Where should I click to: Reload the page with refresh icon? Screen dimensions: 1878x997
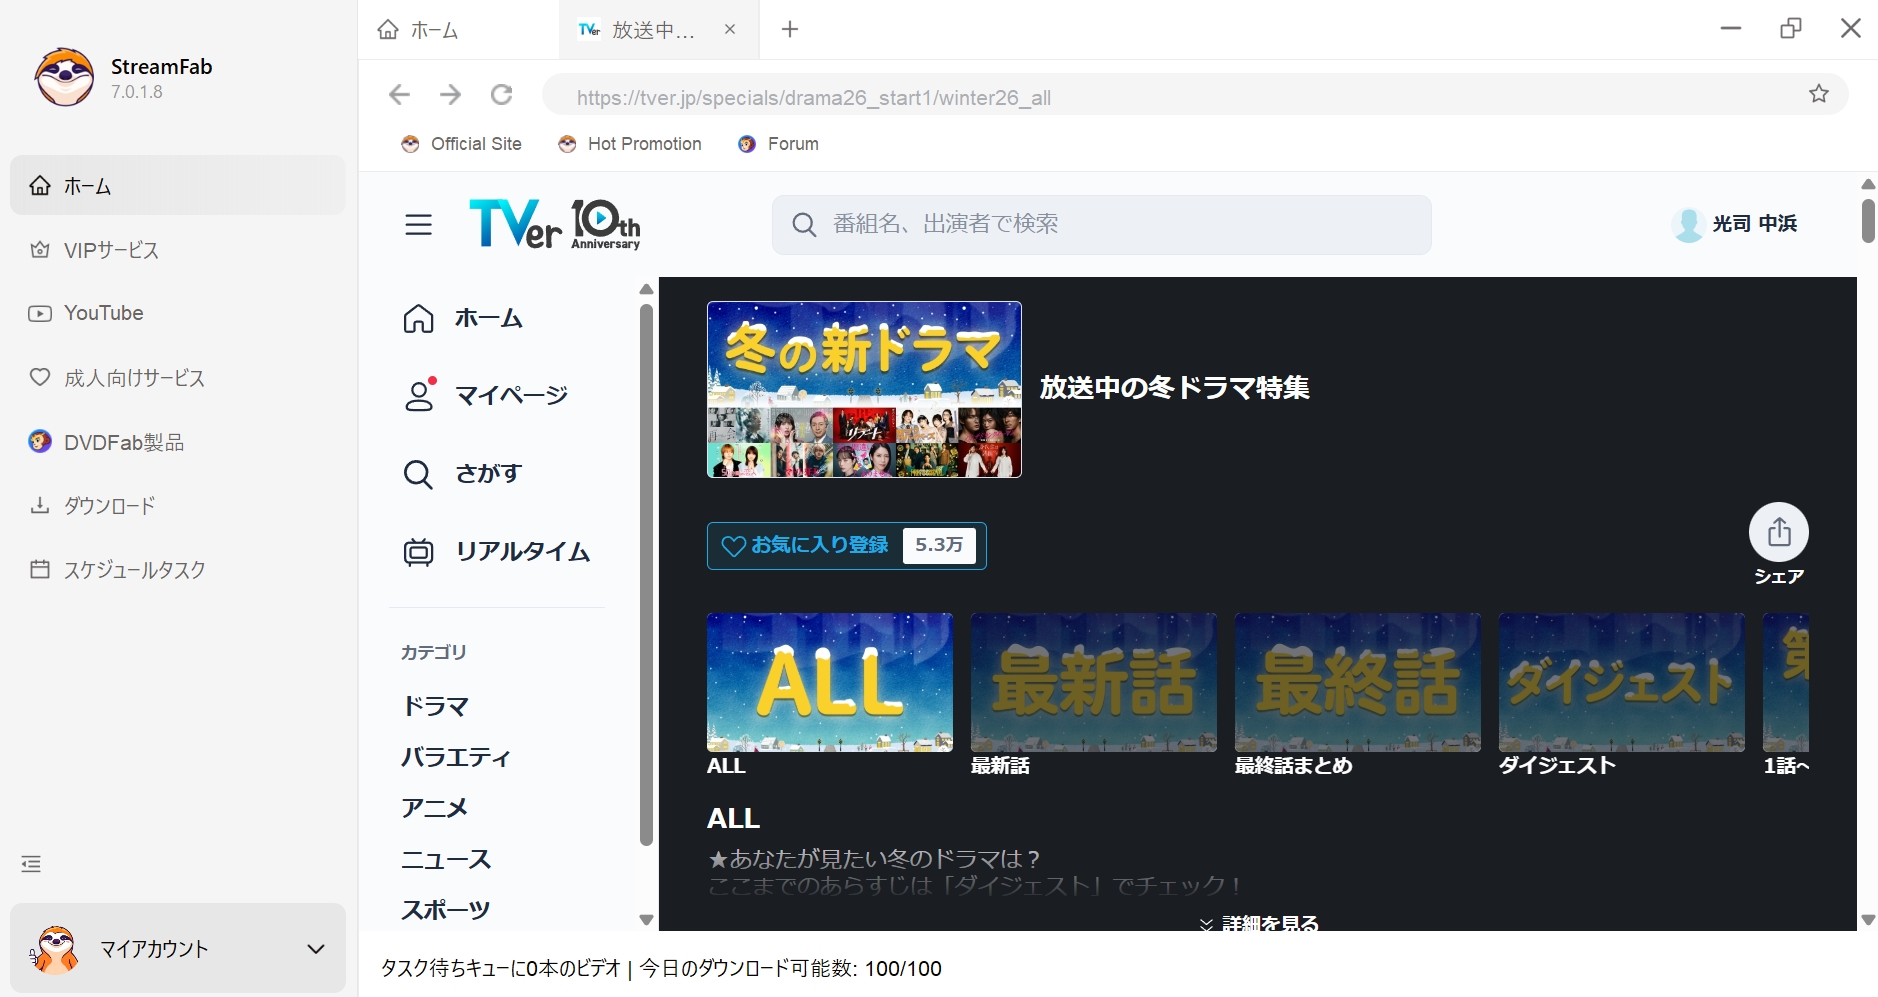(502, 95)
